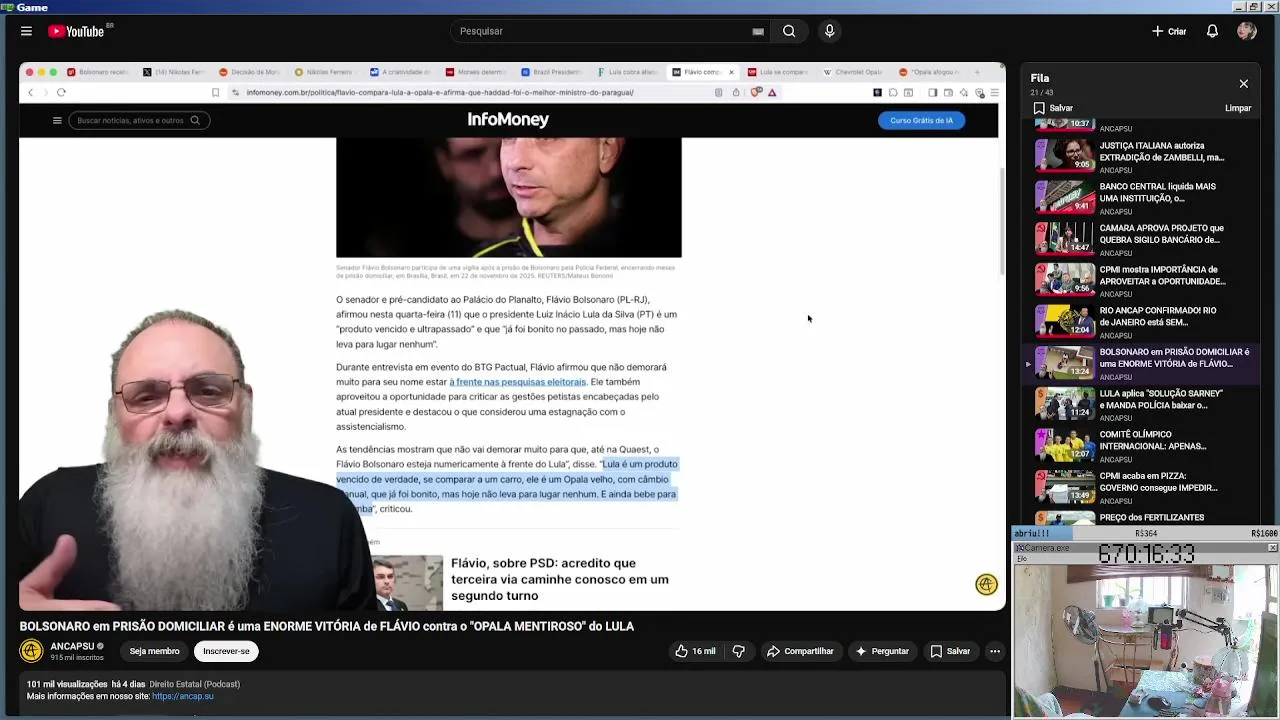This screenshot has height=720, width=1280.
Task: Close the Fila queue panel
Action: coord(1244,84)
